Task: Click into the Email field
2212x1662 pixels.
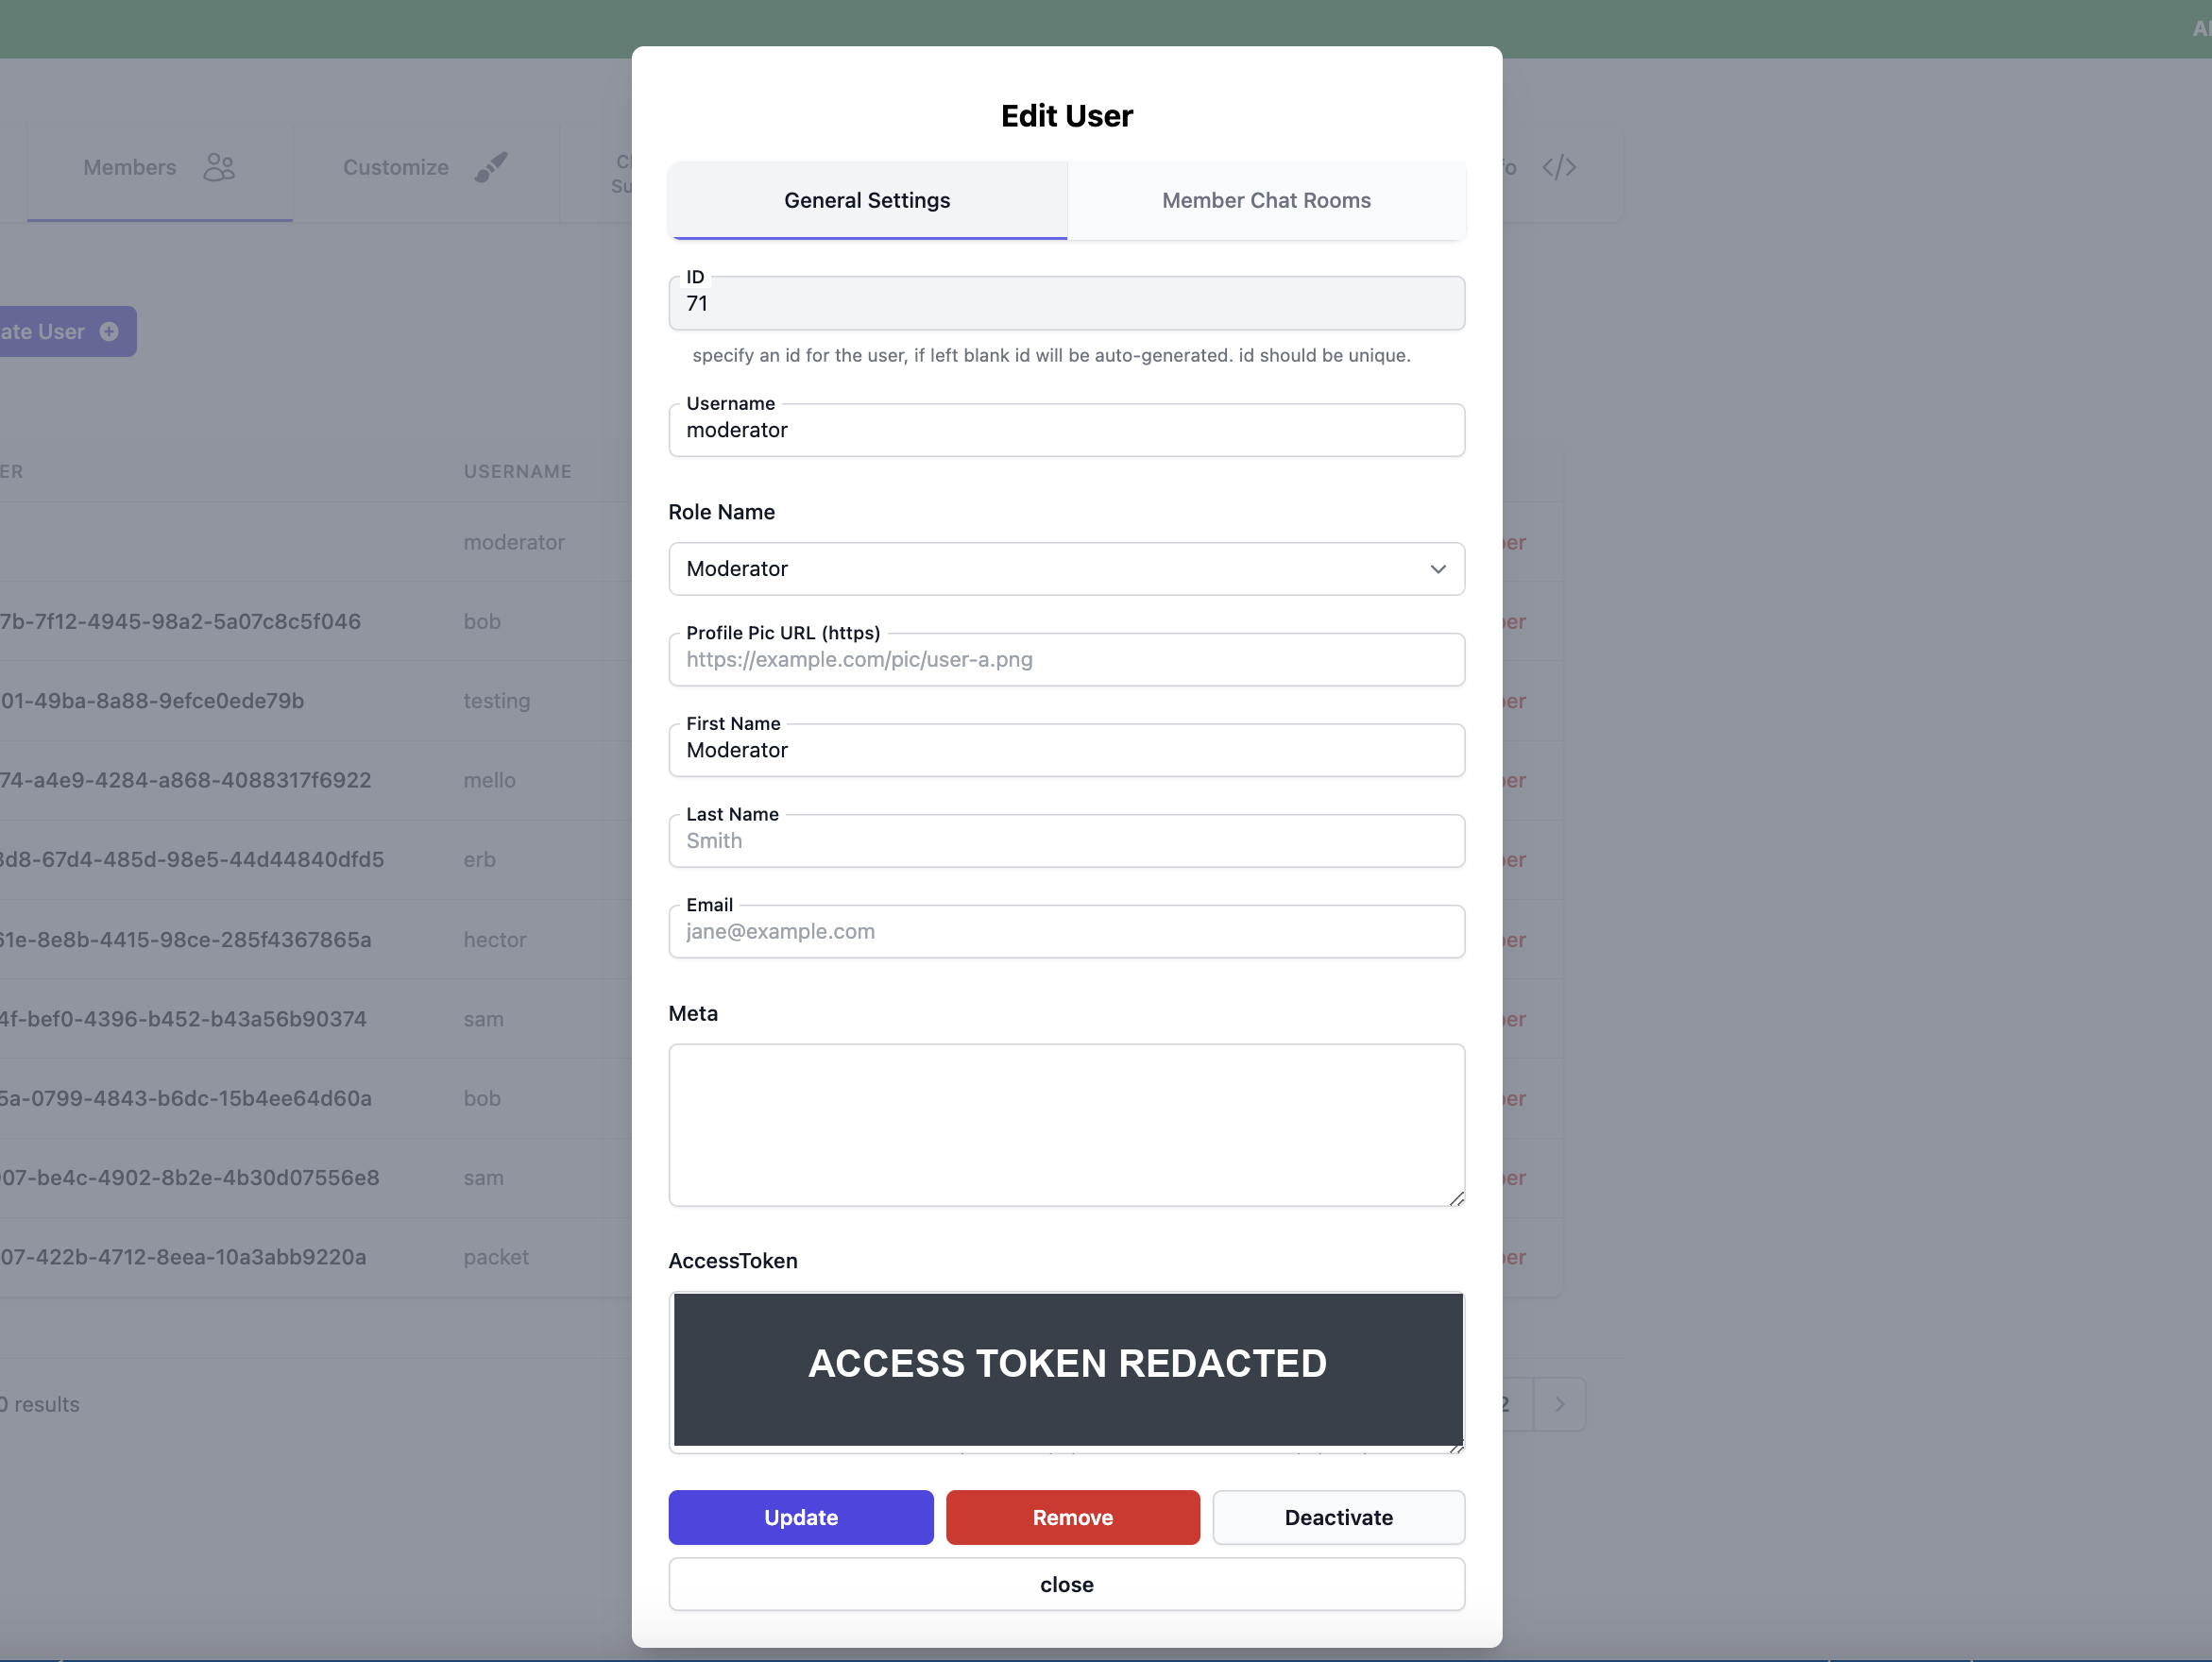Action: coord(1066,931)
